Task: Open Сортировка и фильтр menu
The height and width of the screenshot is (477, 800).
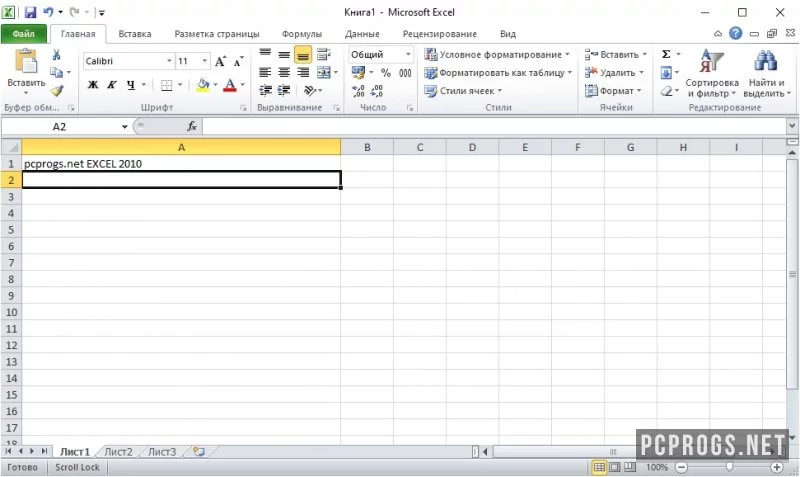Action: [712, 73]
